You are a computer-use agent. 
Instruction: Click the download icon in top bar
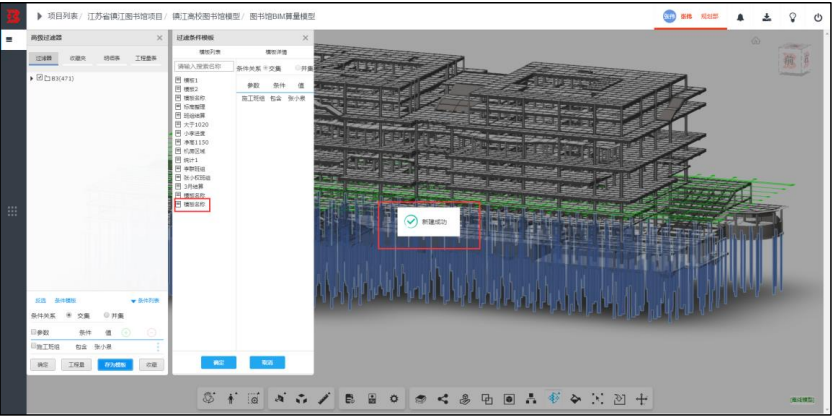[x=767, y=17]
